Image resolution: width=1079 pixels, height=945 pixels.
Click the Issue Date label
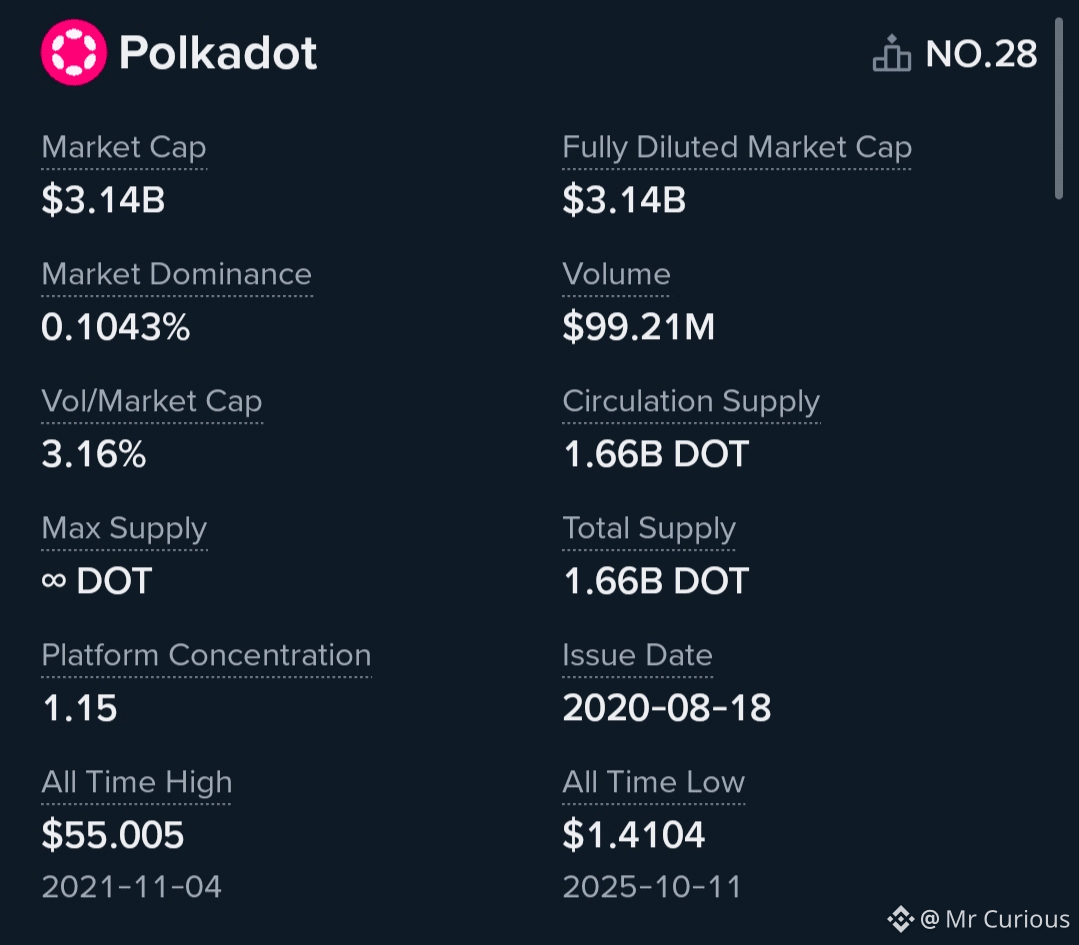637,656
